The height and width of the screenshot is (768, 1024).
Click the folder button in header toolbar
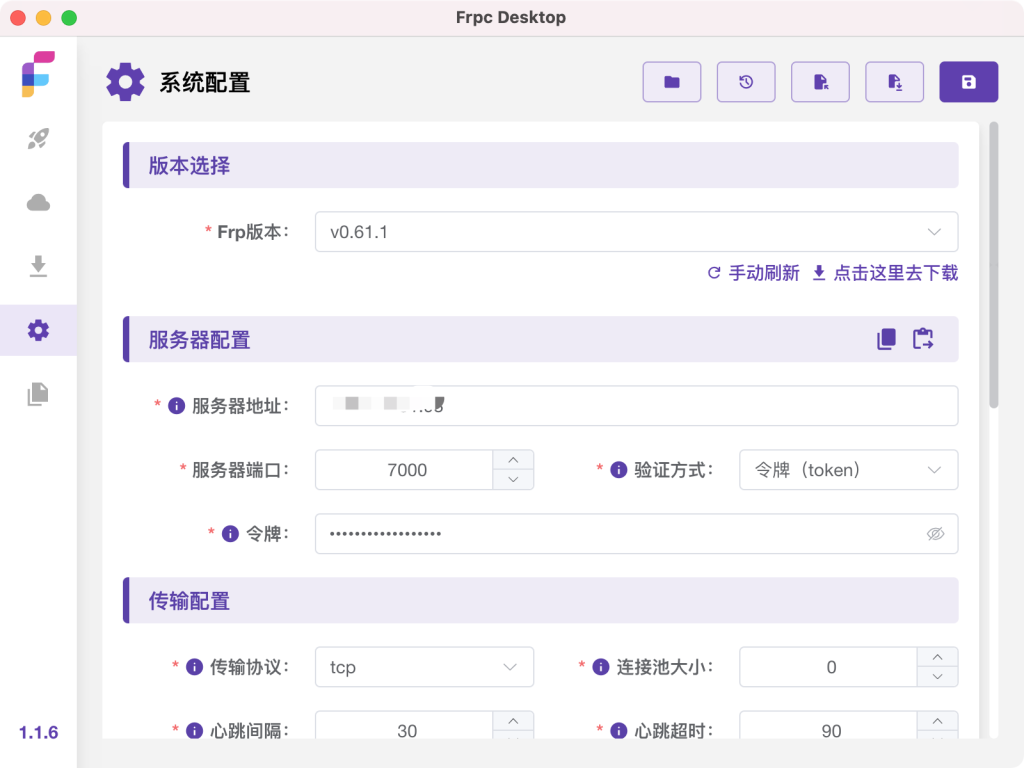(671, 82)
